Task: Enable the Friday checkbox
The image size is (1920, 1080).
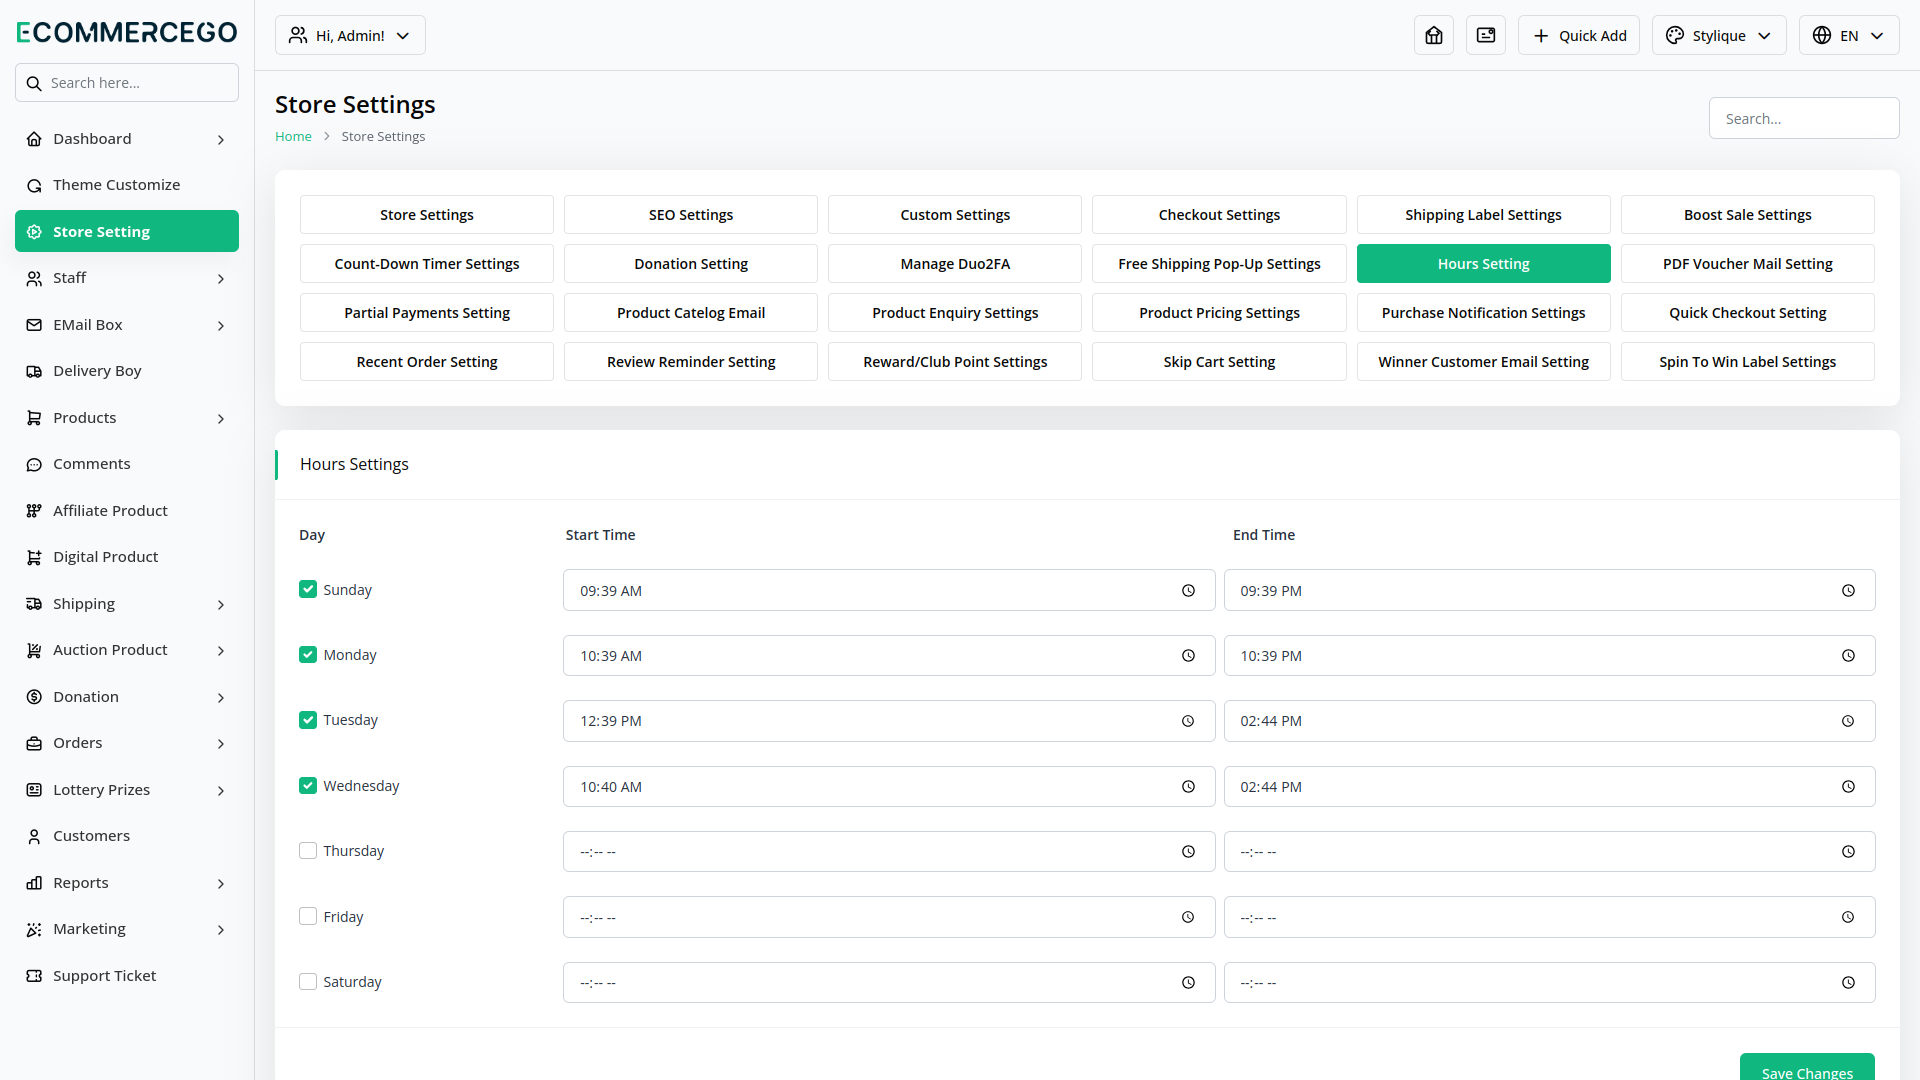Action: [x=308, y=917]
